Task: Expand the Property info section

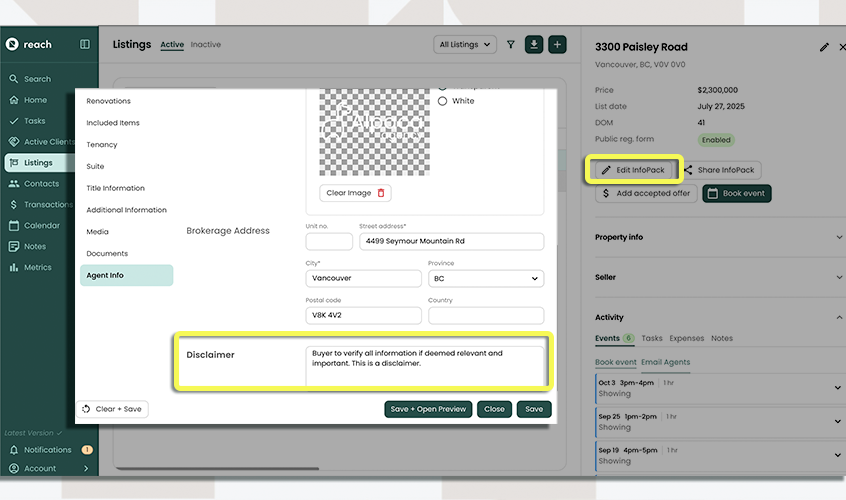Action: [719, 238]
